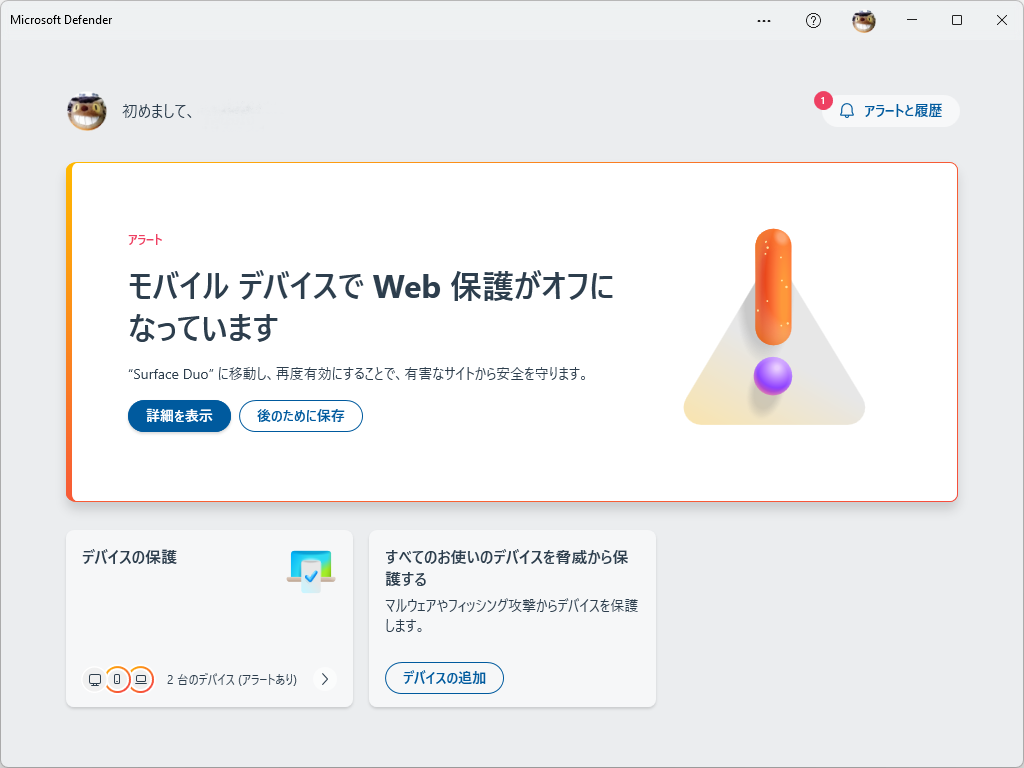The height and width of the screenshot is (768, 1024).
Task: Select the phone icon circled with alert
Action: [117, 679]
